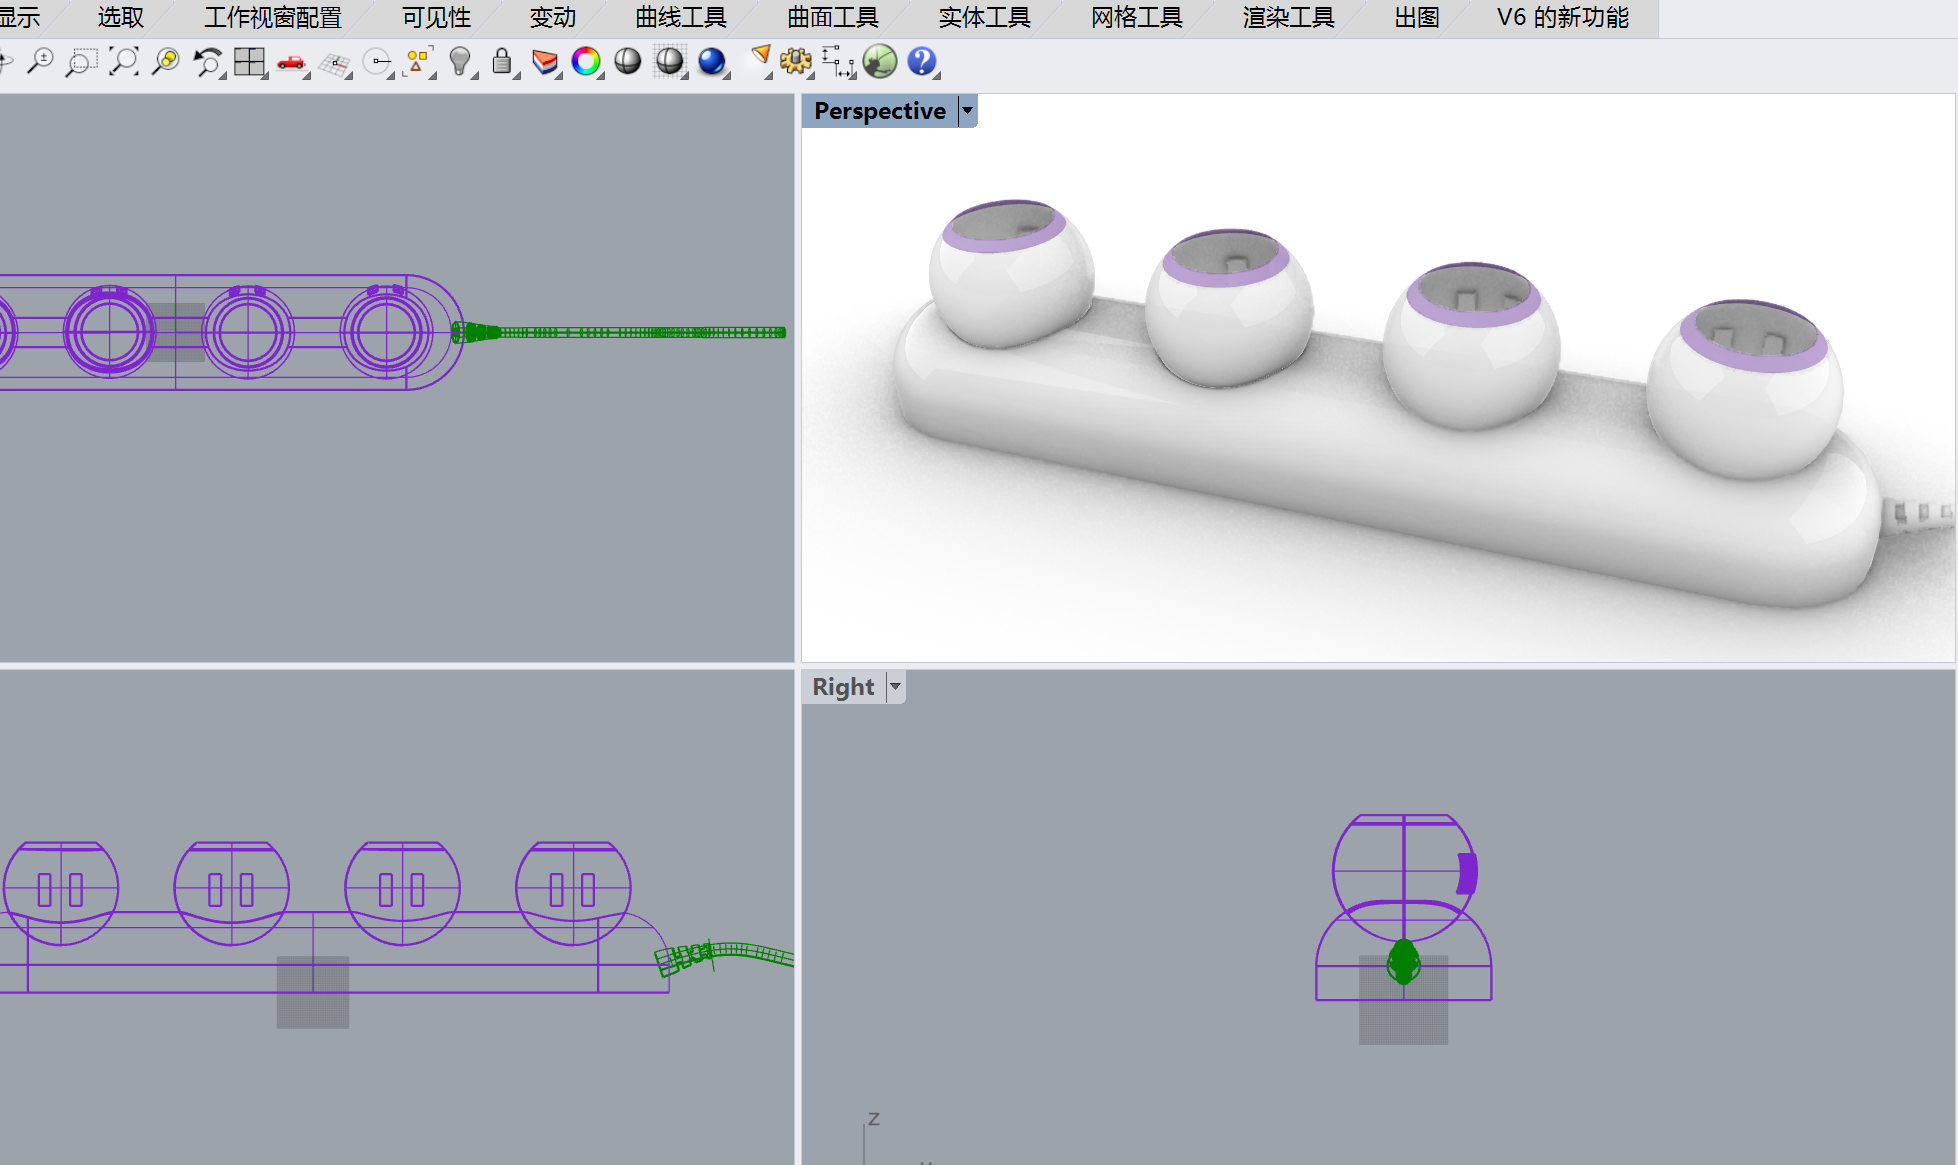Click the Right viewport title label
The image size is (1958, 1165).
point(842,687)
